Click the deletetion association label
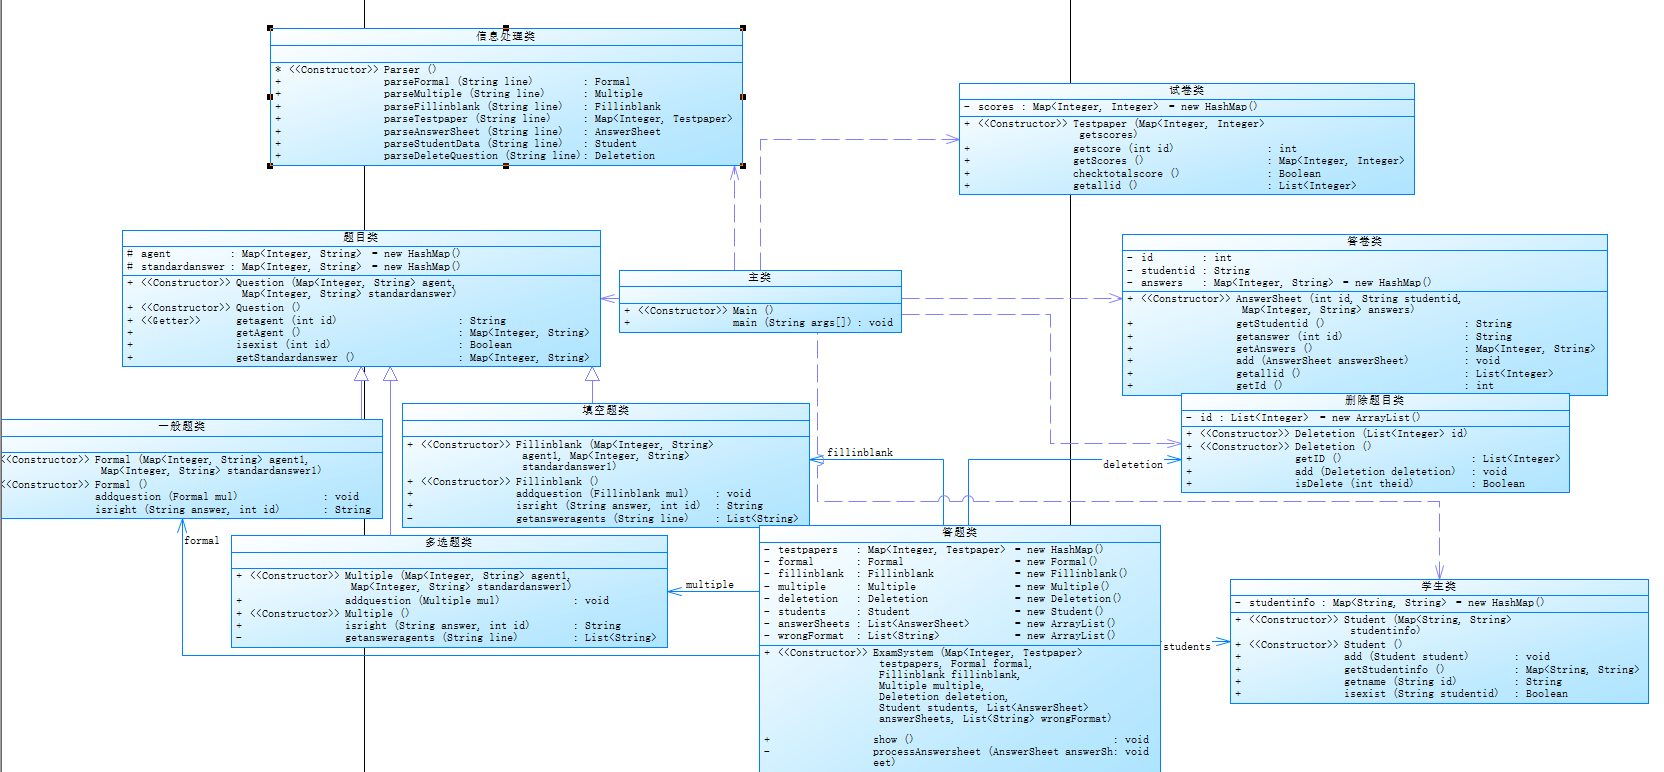The image size is (1664, 772). click(x=1133, y=465)
